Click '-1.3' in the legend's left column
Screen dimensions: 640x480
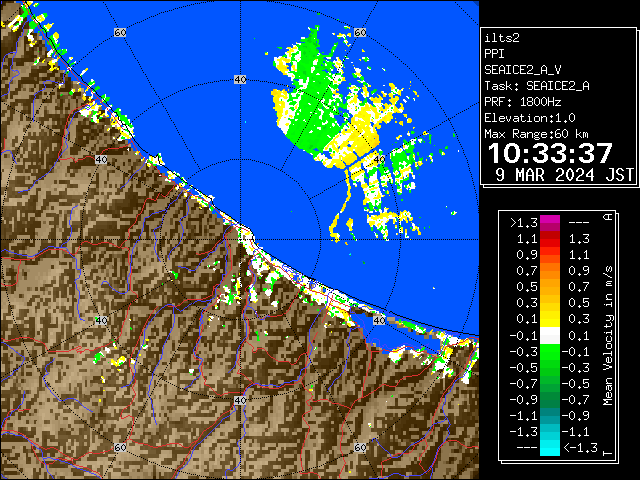tap(524, 432)
